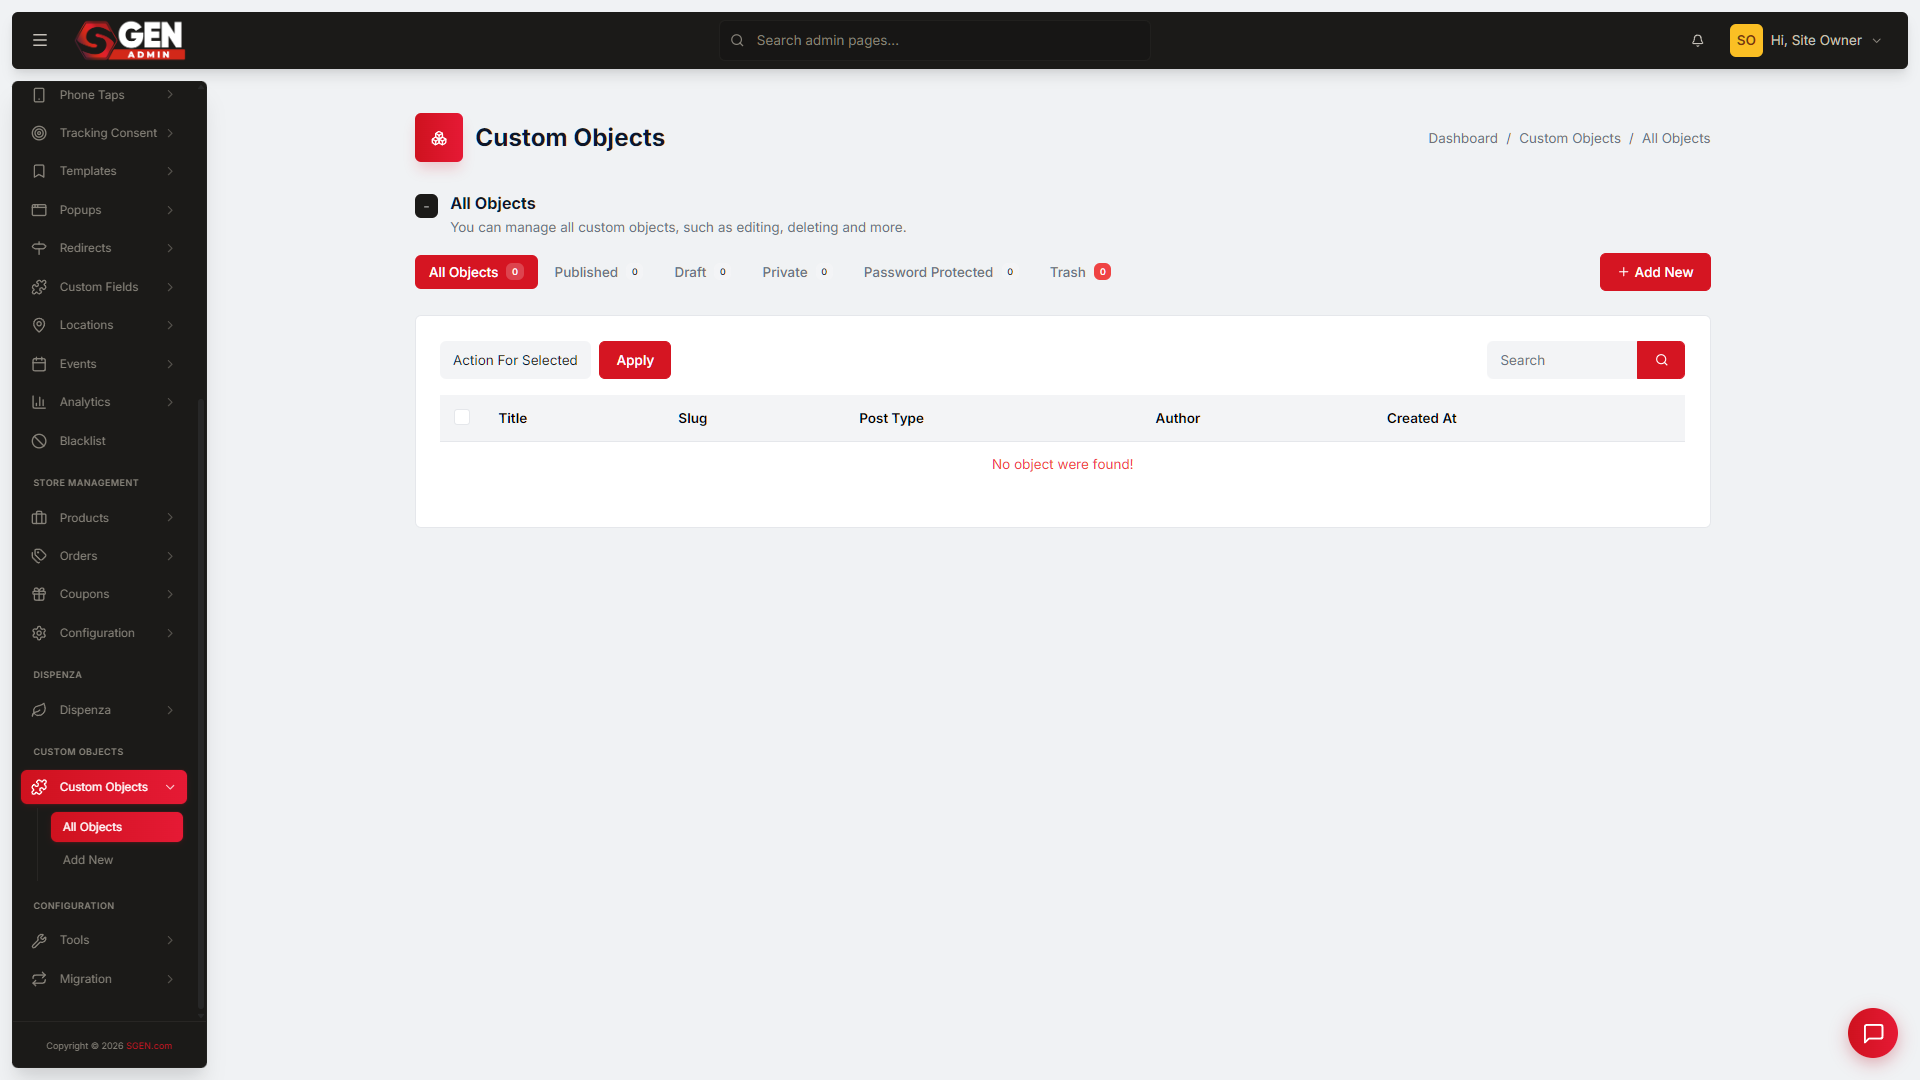This screenshot has width=1920, height=1080.
Task: Focus the Search admin pages field
Action: coord(935,40)
